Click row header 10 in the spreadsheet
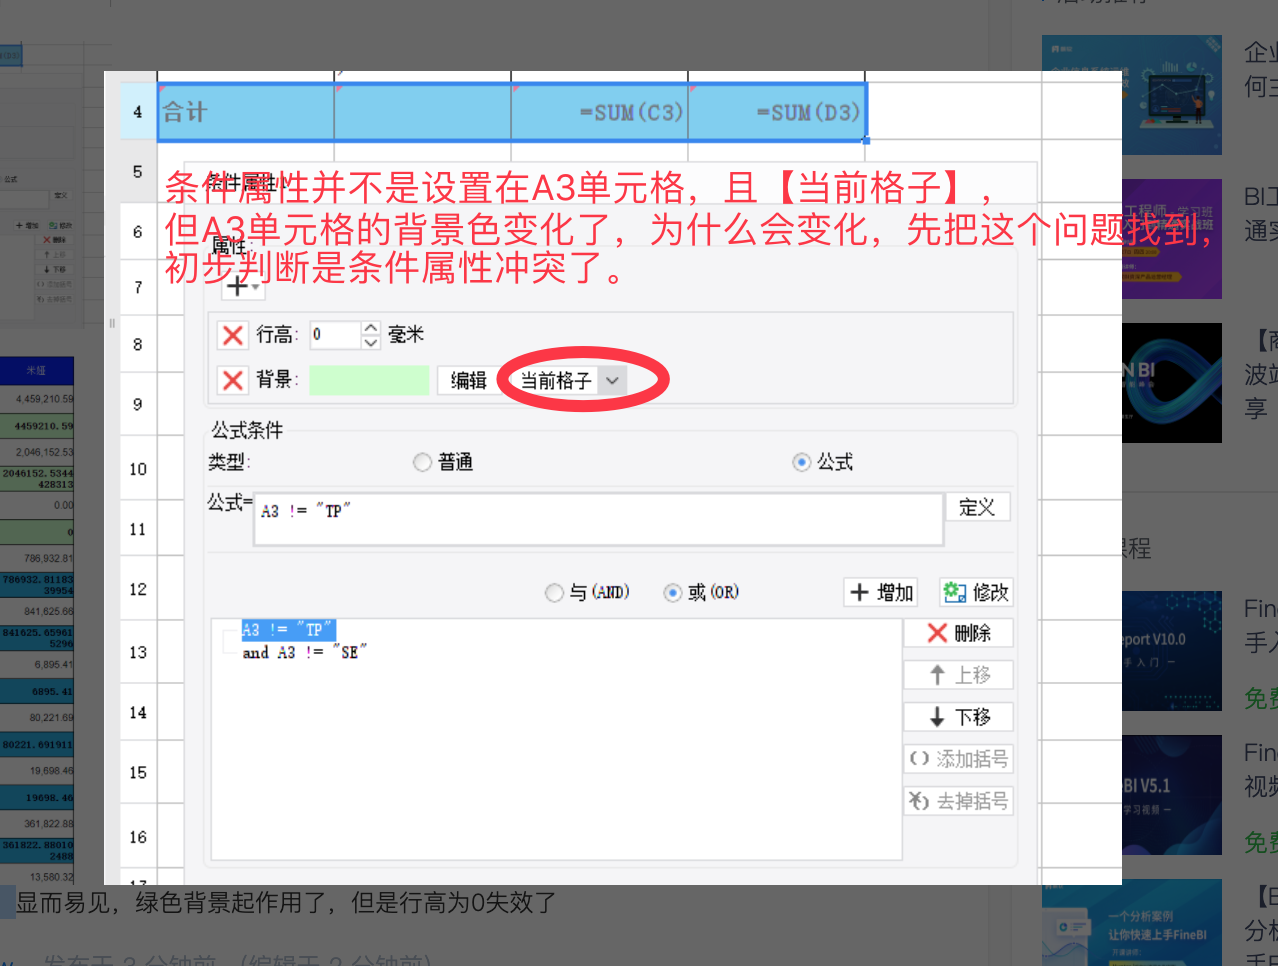The height and width of the screenshot is (966, 1278). 138,469
